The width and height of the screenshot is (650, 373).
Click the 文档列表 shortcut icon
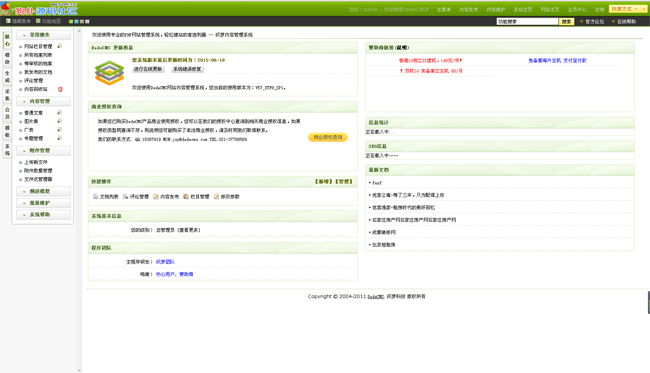(95, 196)
